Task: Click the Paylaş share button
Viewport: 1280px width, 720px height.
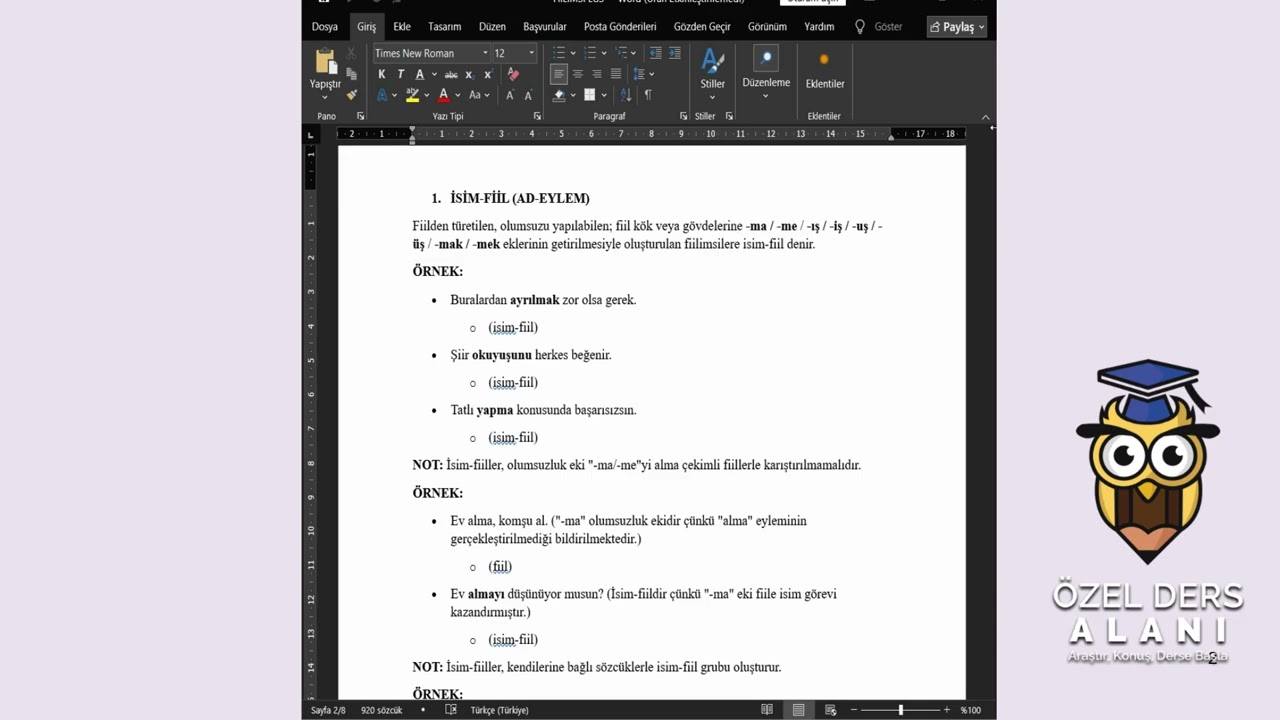Action: [x=957, y=27]
